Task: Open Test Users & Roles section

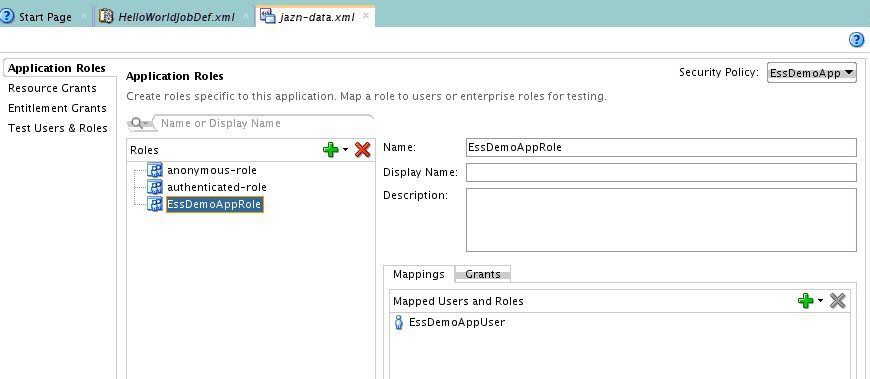Action: 58,128
